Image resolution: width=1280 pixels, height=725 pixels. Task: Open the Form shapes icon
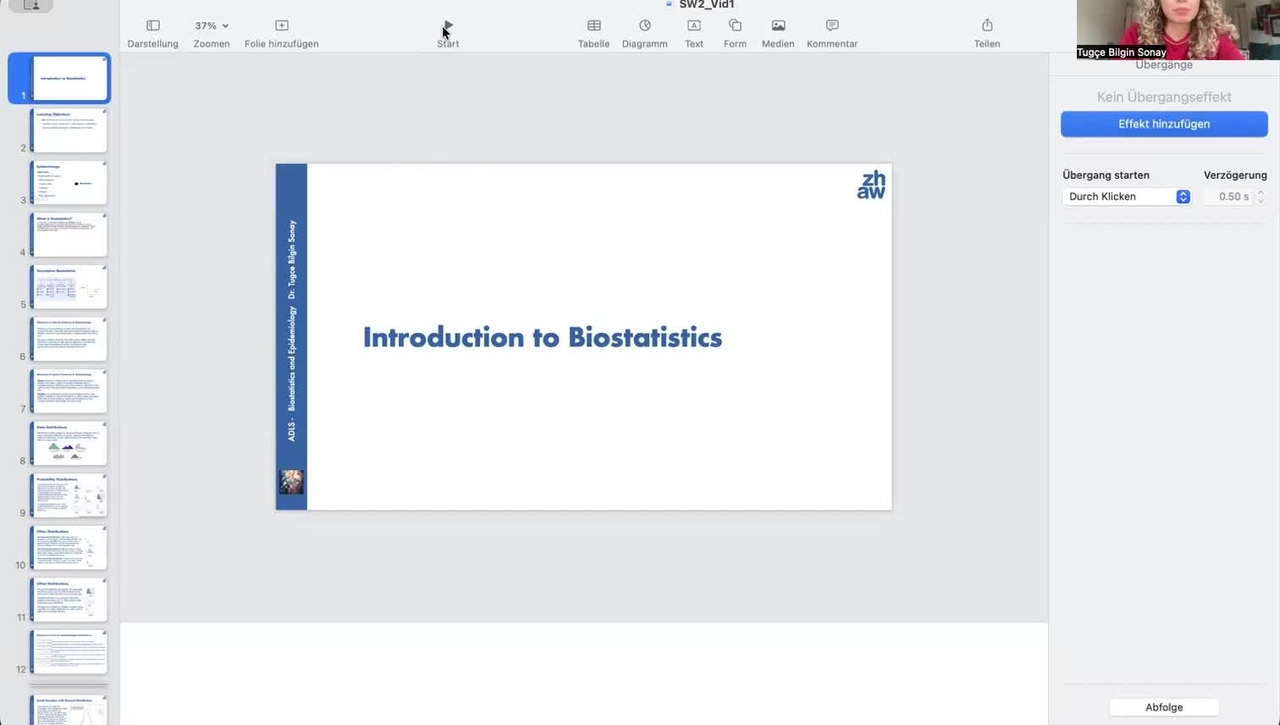tap(735, 26)
